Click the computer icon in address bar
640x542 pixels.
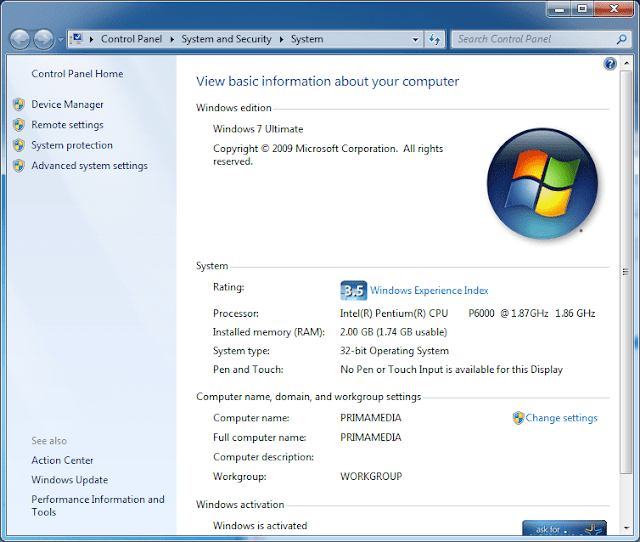click(77, 39)
